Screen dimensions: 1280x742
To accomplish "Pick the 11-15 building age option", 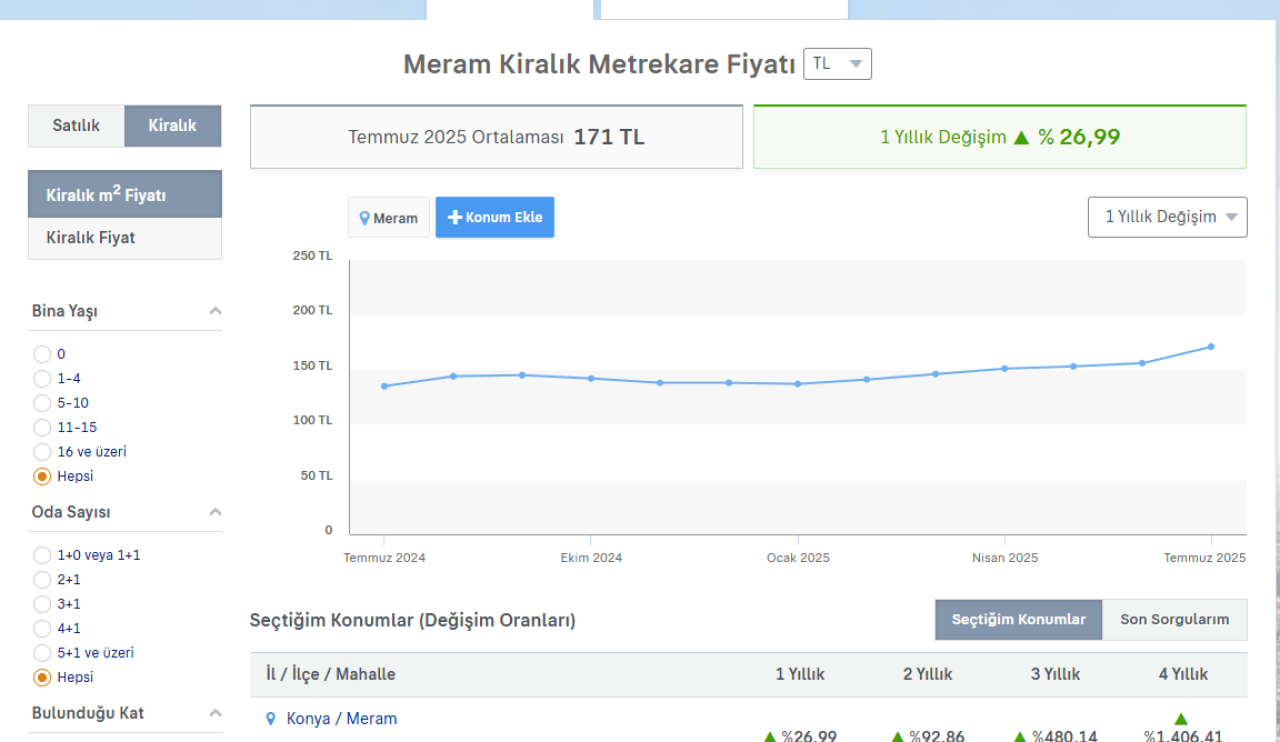I will (x=42, y=427).
